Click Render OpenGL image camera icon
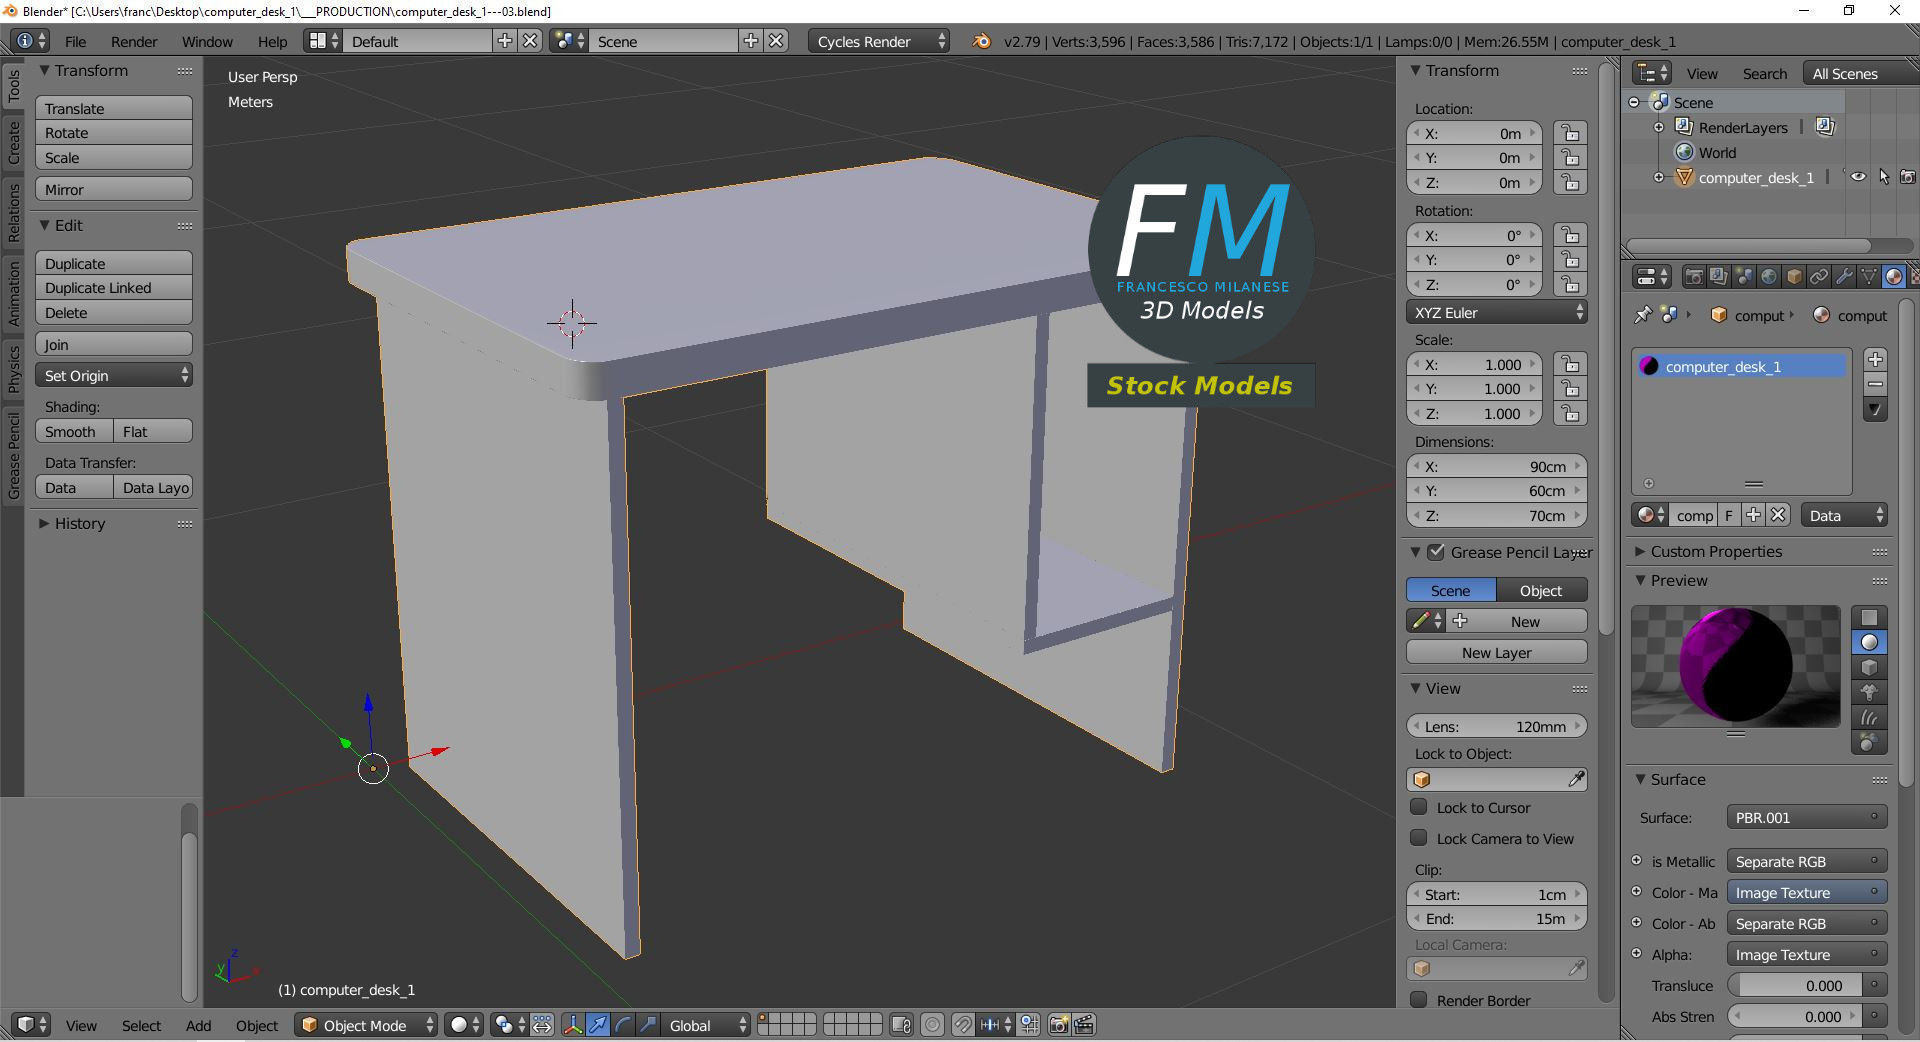The image size is (1920, 1042). (1058, 1025)
